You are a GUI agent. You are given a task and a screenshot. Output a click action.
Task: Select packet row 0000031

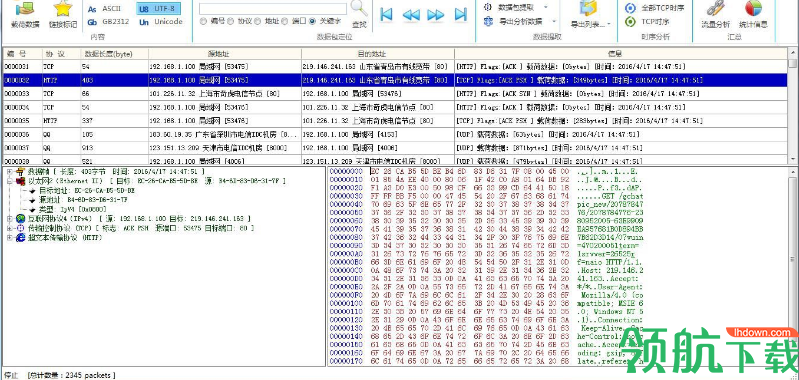tap(395, 66)
